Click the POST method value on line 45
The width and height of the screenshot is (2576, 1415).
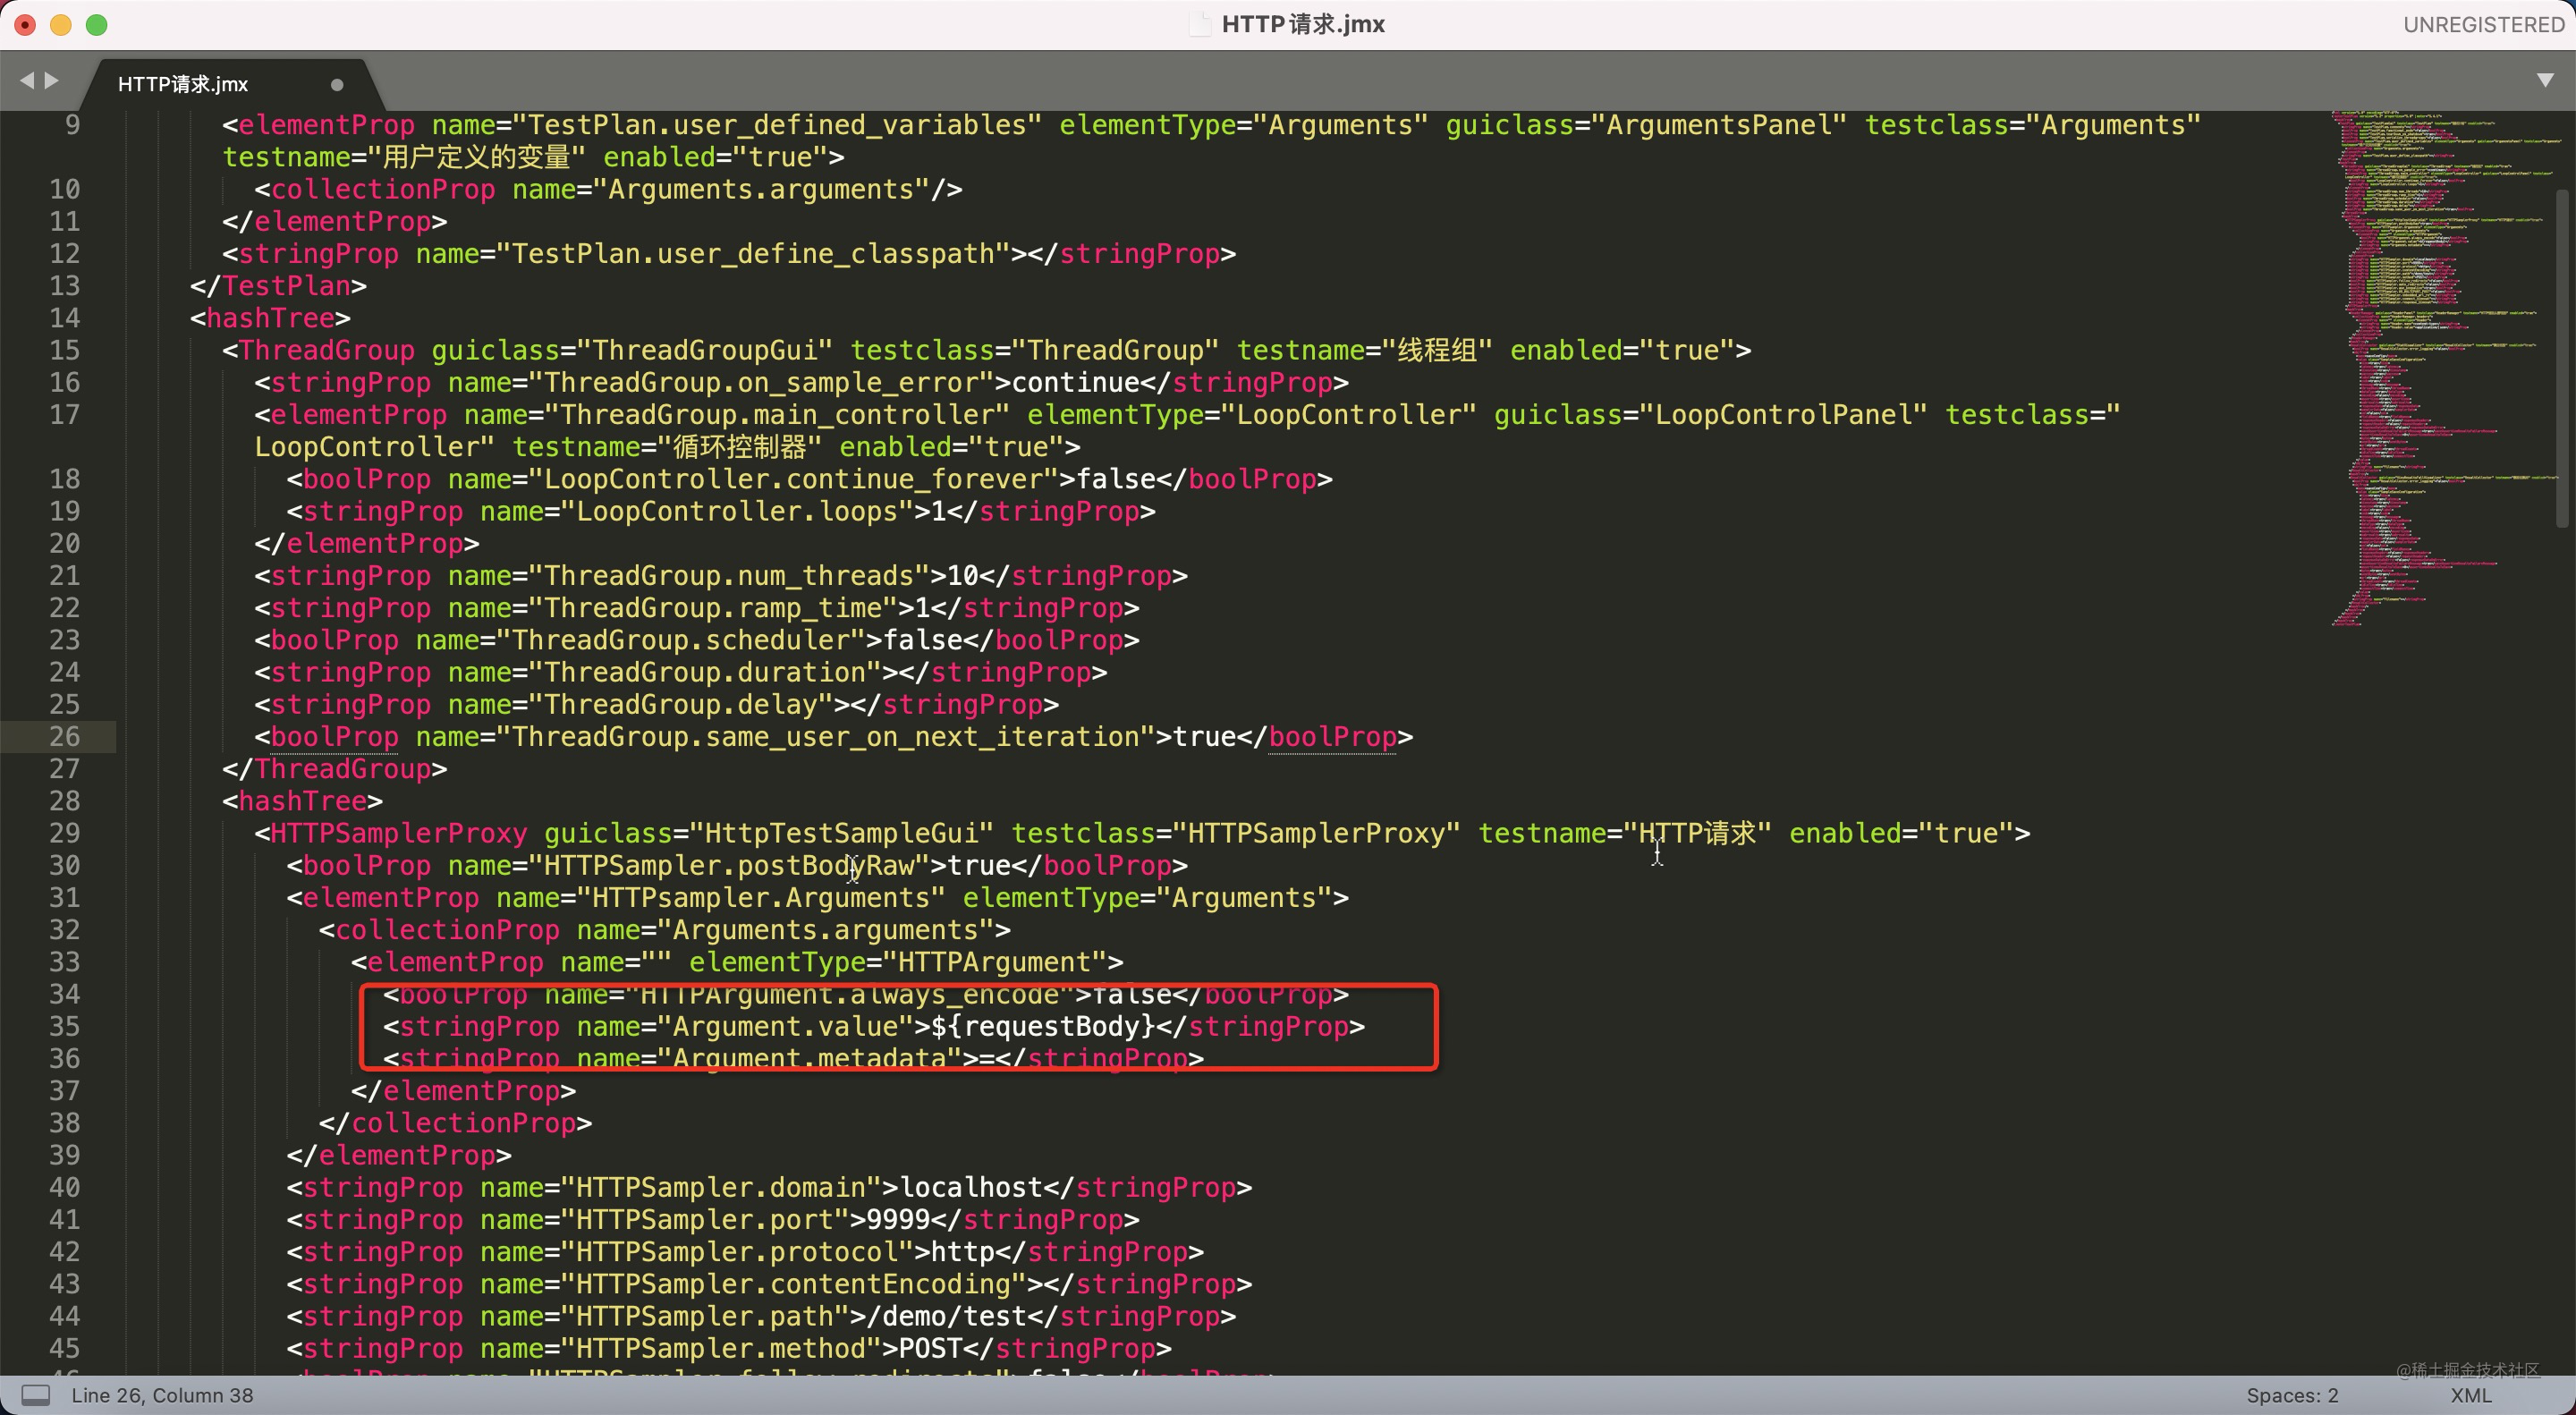click(x=930, y=1348)
